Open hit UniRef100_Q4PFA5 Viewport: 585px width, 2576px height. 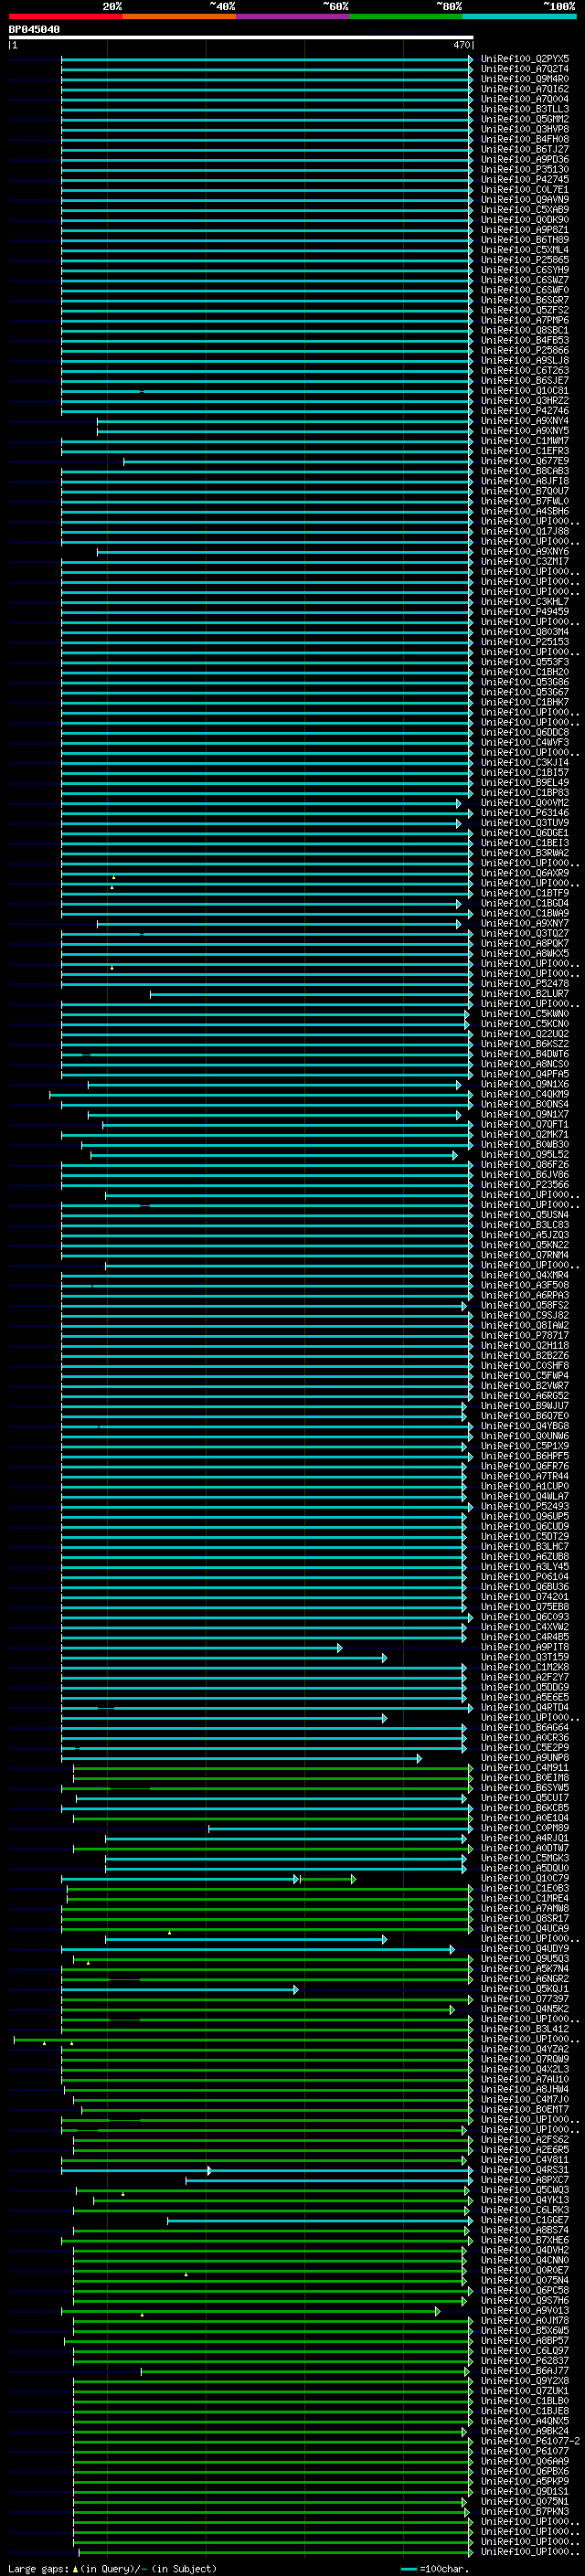pos(525,1074)
